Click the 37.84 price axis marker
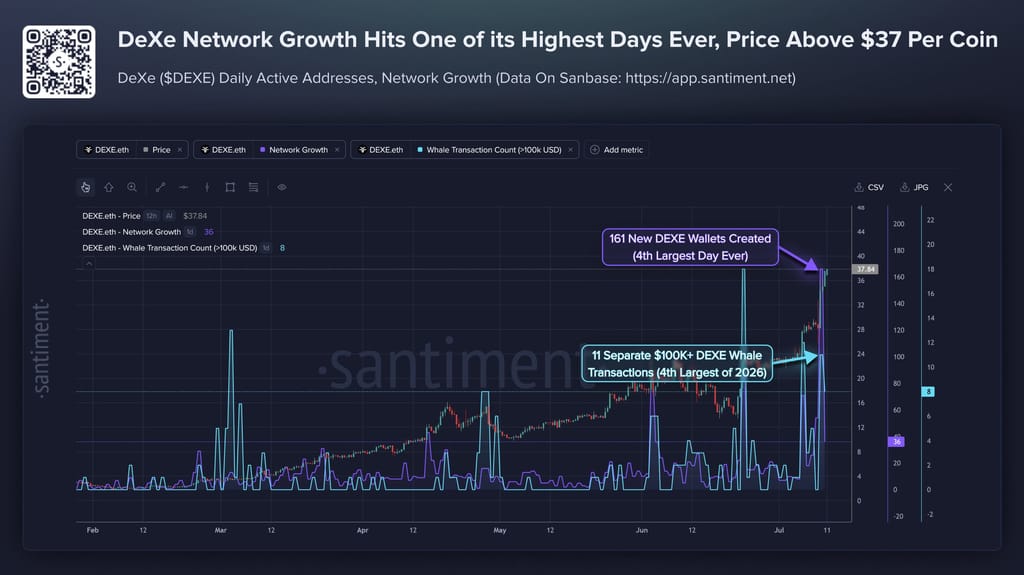 (x=865, y=269)
